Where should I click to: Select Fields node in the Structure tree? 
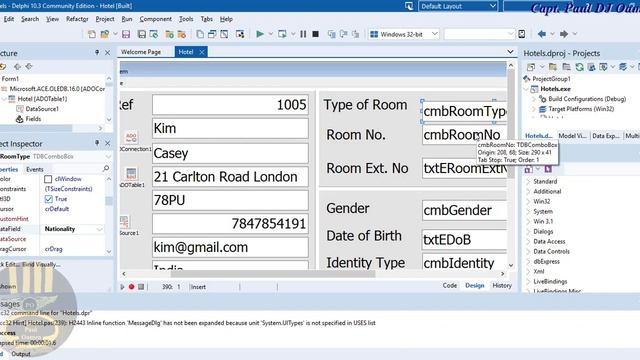33,119
